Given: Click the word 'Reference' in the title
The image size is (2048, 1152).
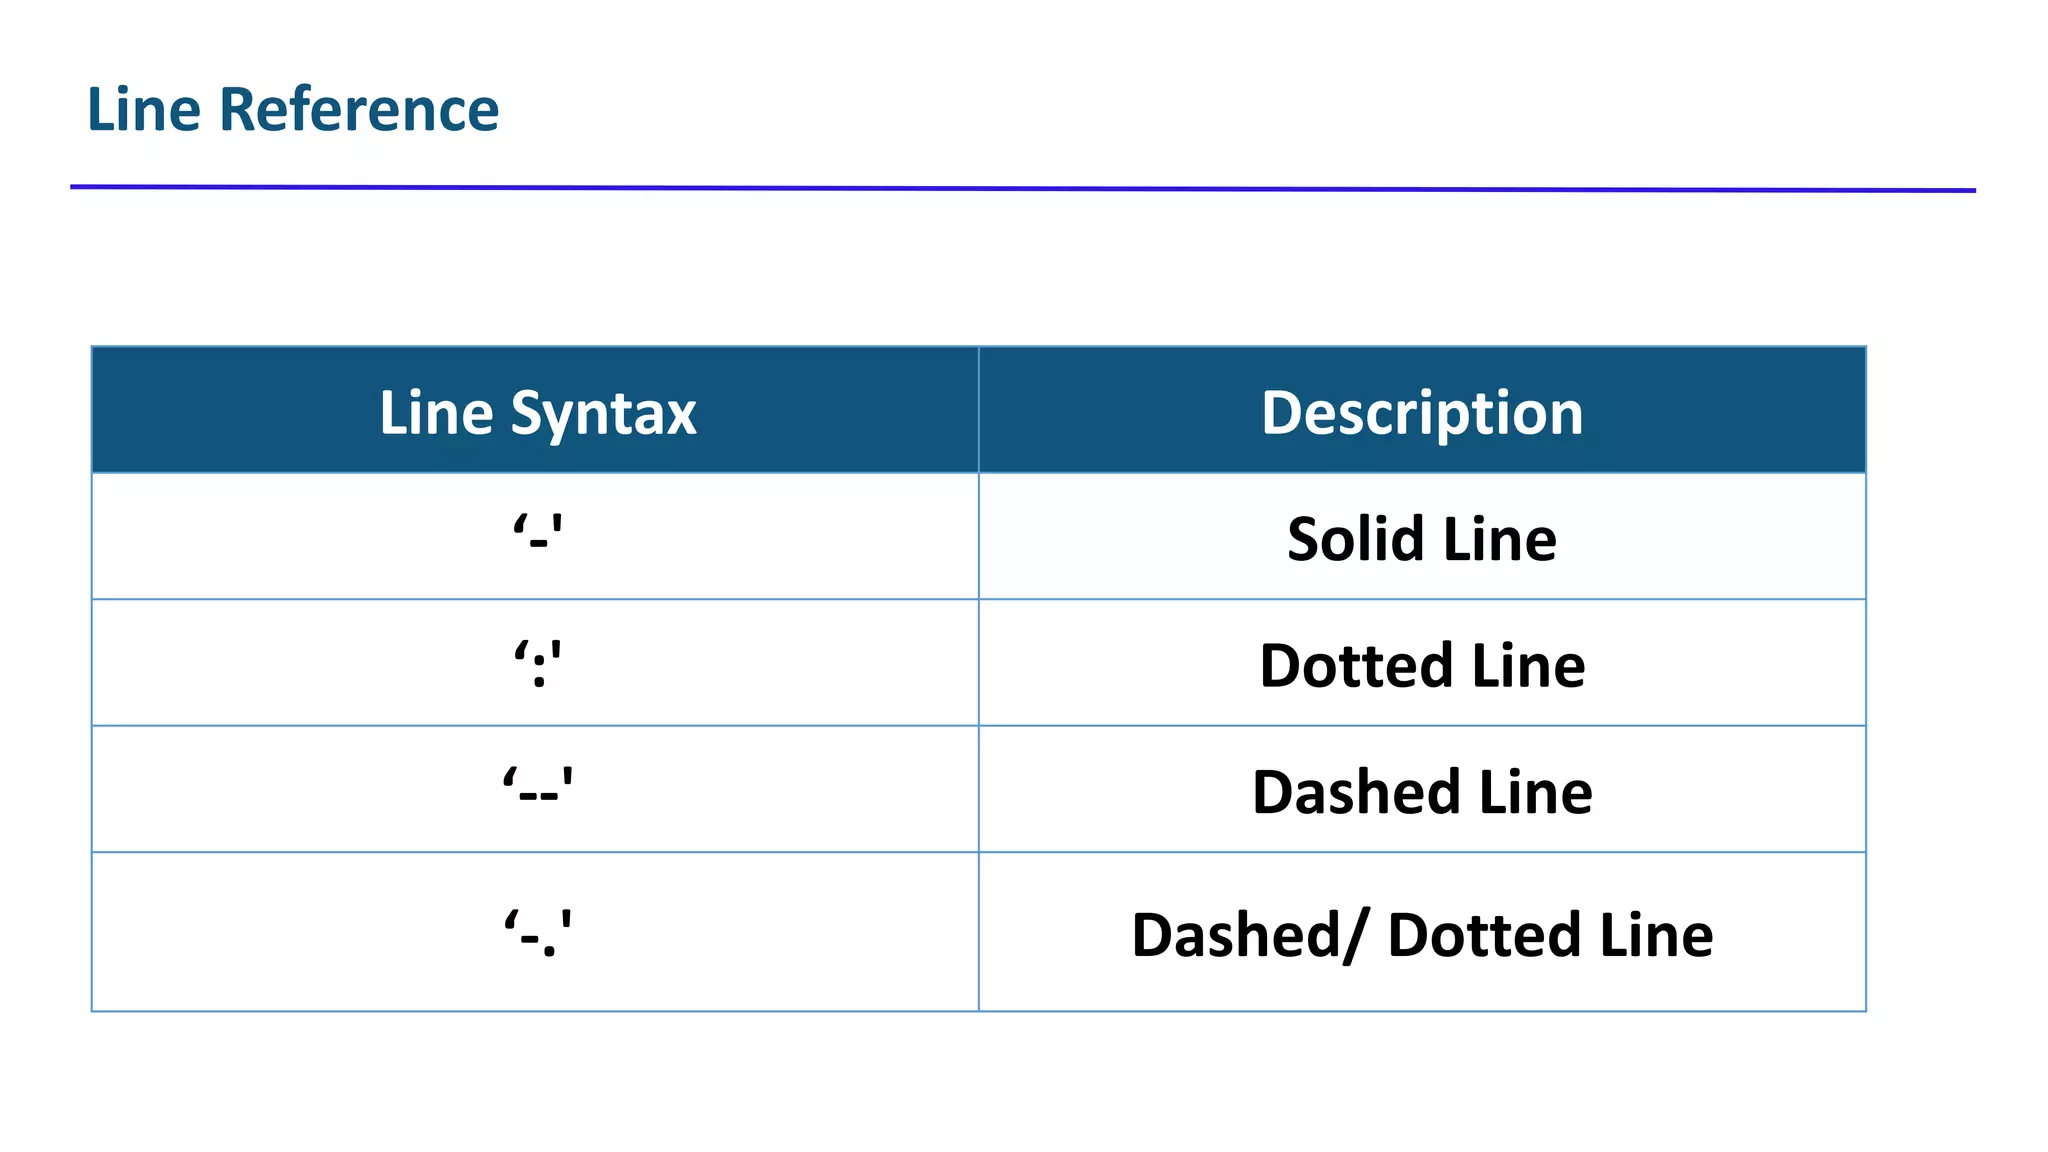Looking at the screenshot, I should pyautogui.click(x=358, y=109).
